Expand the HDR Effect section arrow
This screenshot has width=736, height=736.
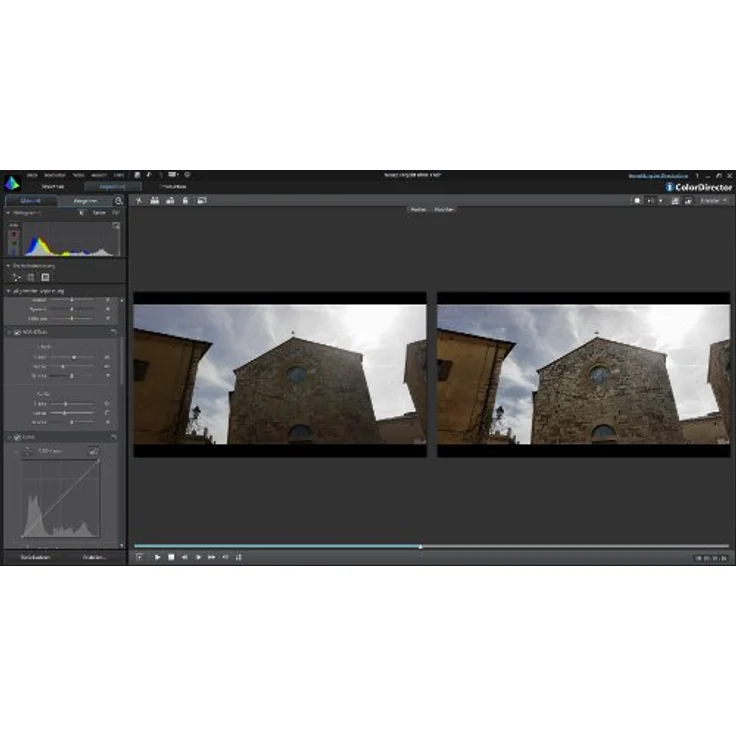9,332
